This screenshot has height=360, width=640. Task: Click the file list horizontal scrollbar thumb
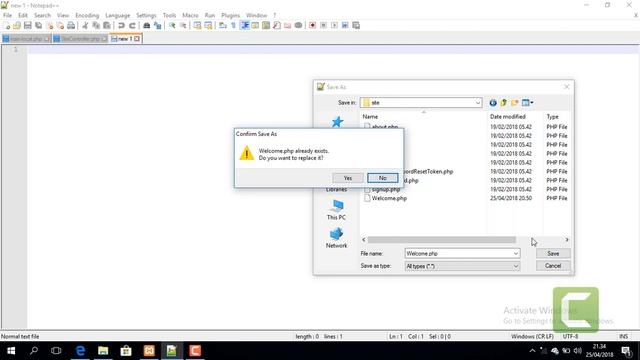(x=442, y=240)
